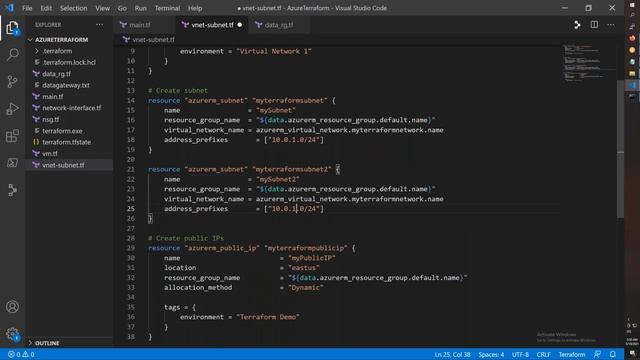Click the unsaved dot on vnet-subnet.tf tab
This screenshot has height=360, width=640.
pyautogui.click(x=240, y=25)
